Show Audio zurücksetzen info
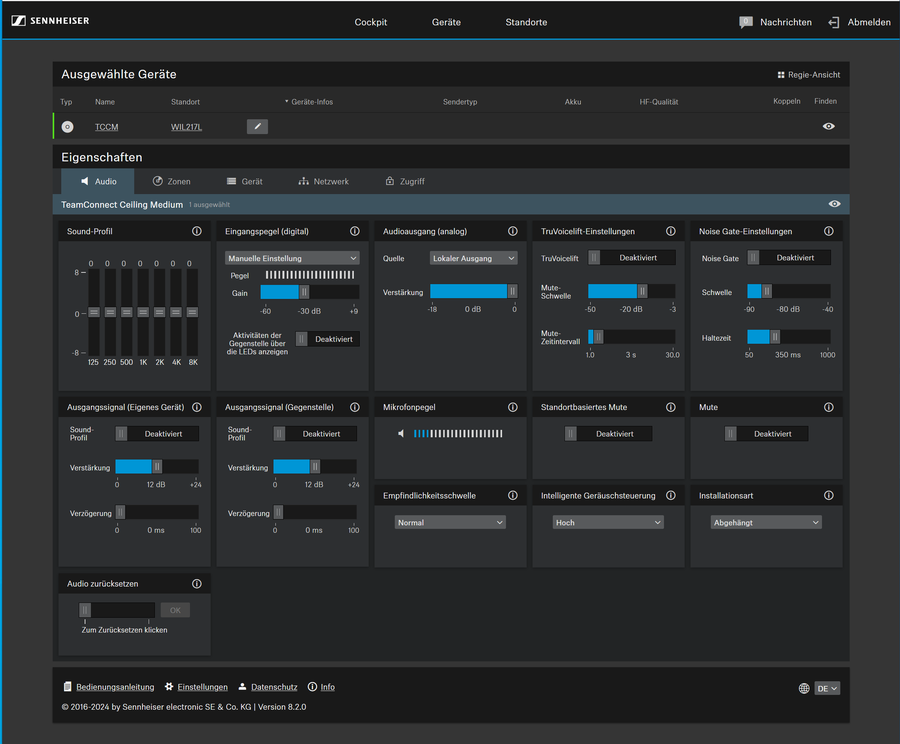 197,584
